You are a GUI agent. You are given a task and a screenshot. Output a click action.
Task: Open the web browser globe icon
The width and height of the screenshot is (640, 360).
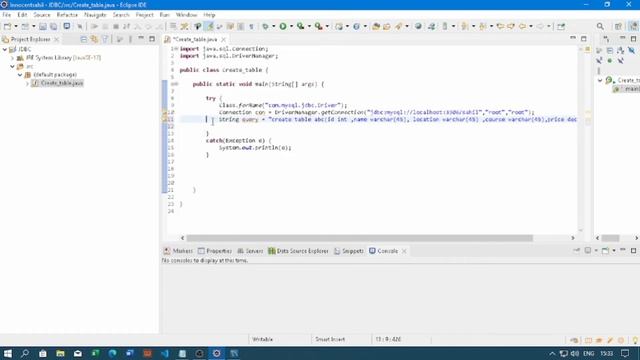418,26
